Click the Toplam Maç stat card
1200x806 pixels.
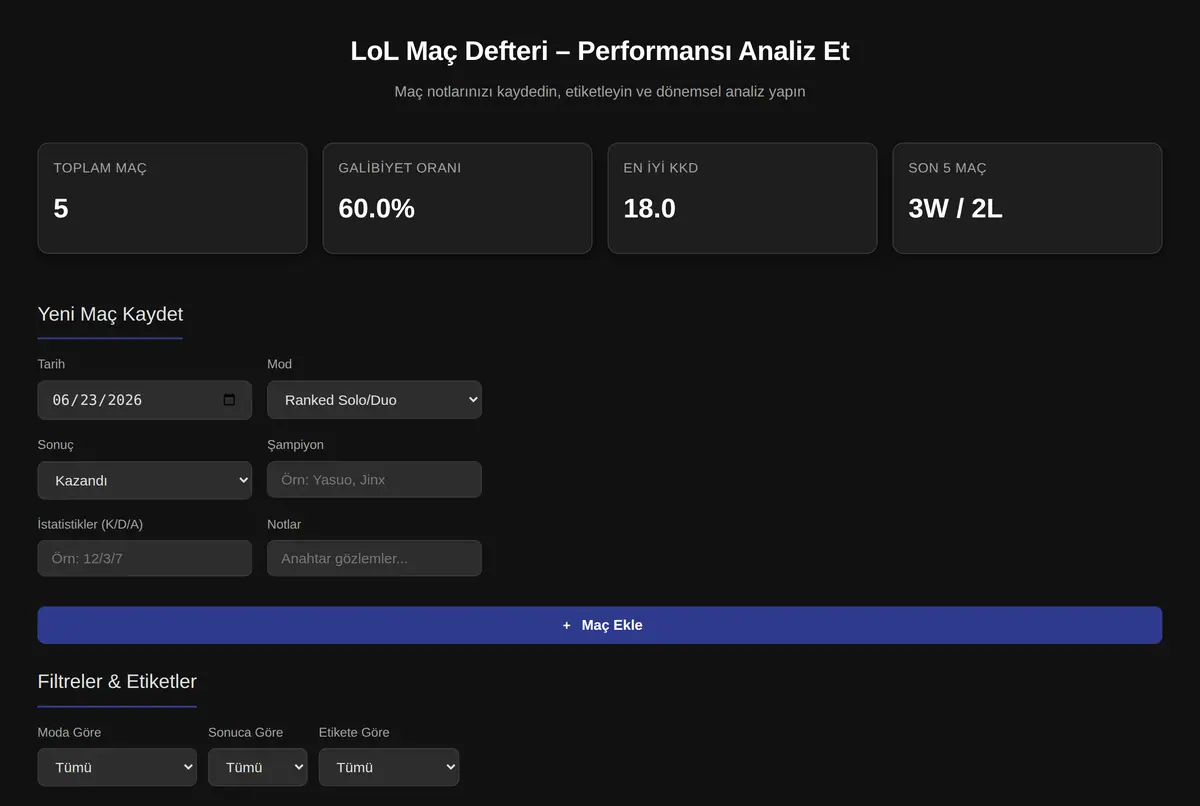[x=172, y=198]
